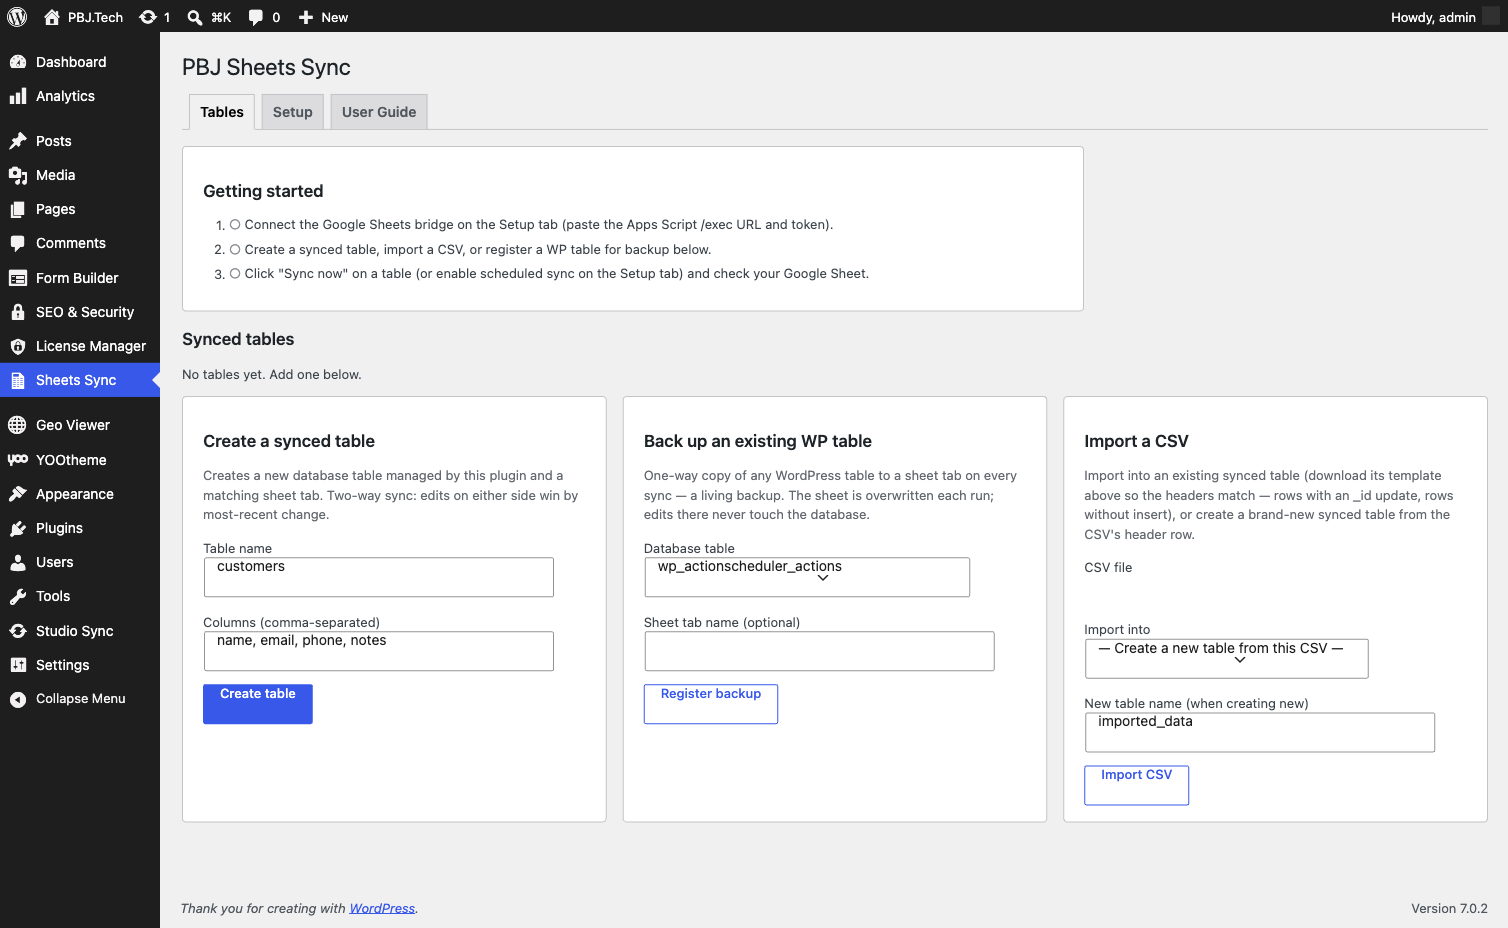Open the Form Builder menu item
Screen dimensions: 1508x928
pyautogui.click(x=80, y=278)
